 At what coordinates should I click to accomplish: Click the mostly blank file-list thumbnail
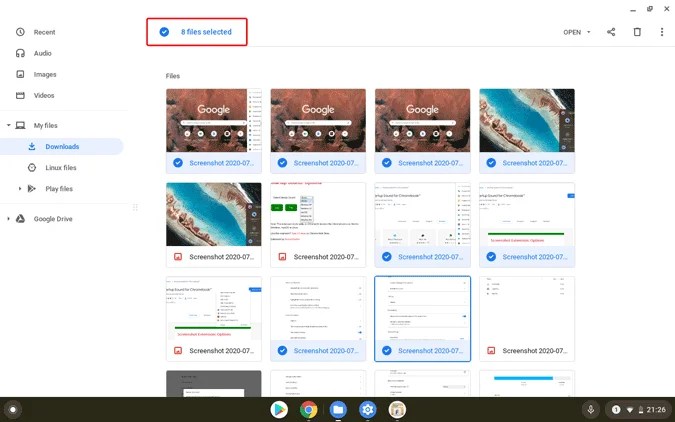(x=527, y=308)
